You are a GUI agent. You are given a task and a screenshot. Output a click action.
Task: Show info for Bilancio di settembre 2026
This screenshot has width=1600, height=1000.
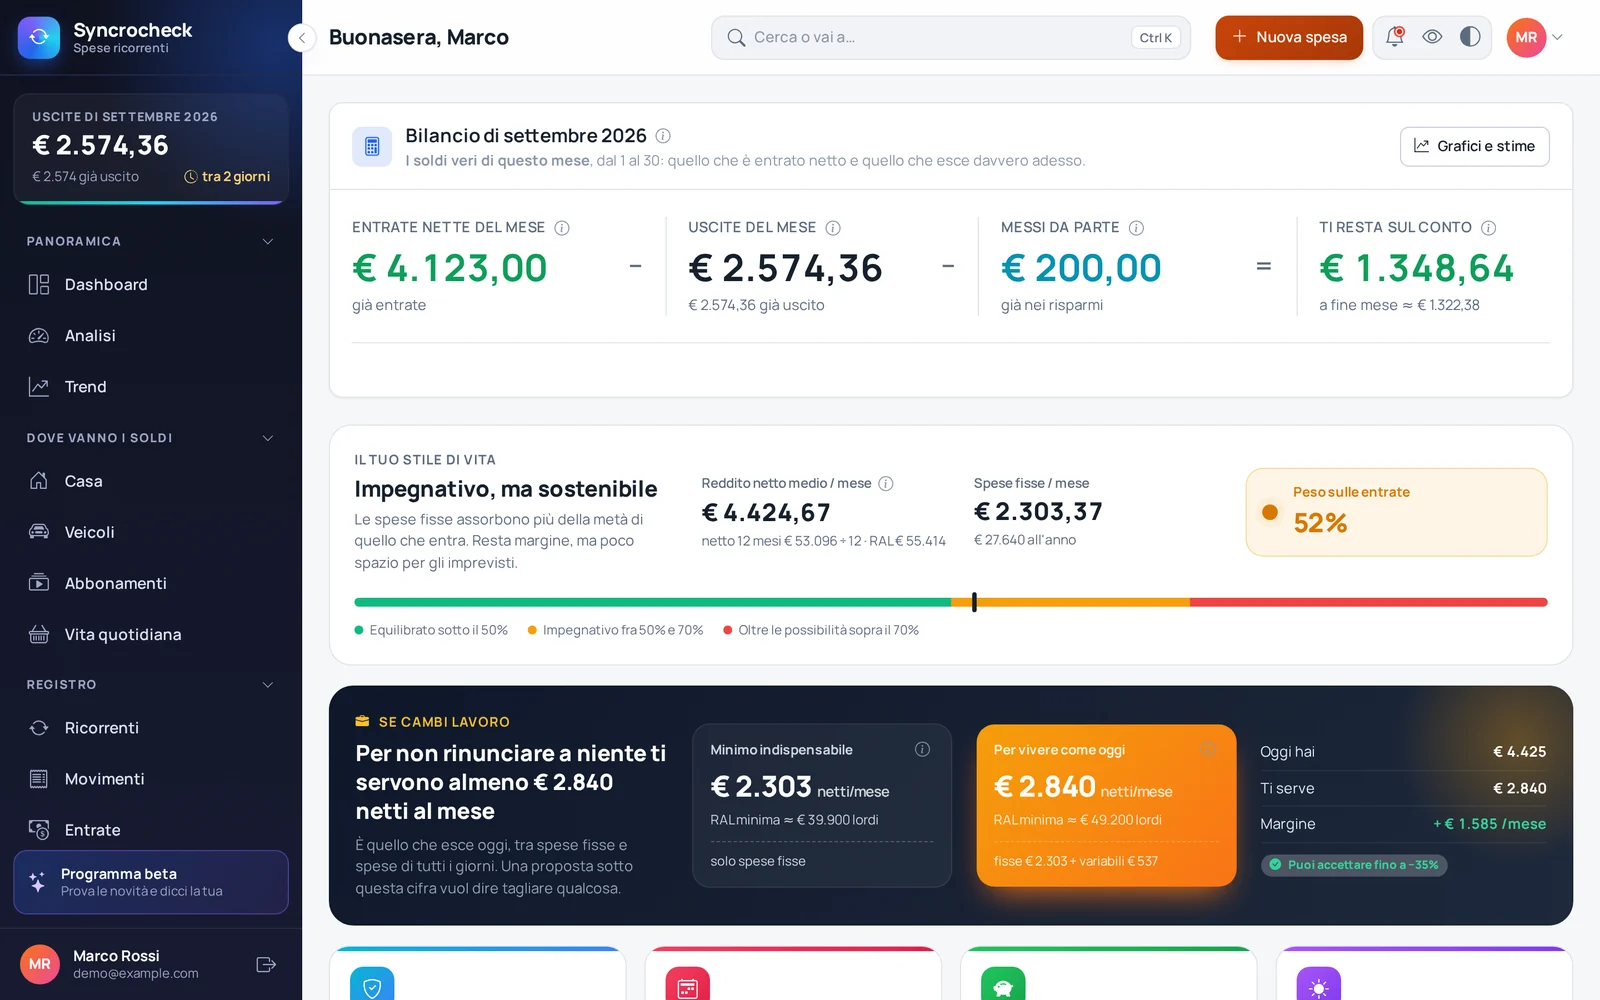coord(663,136)
